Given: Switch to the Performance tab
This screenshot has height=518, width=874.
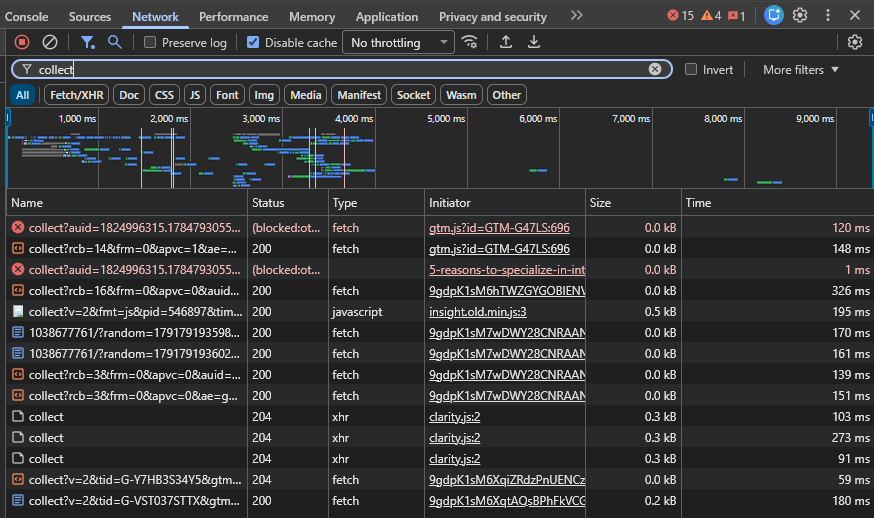Looking at the screenshot, I should tap(234, 17).
